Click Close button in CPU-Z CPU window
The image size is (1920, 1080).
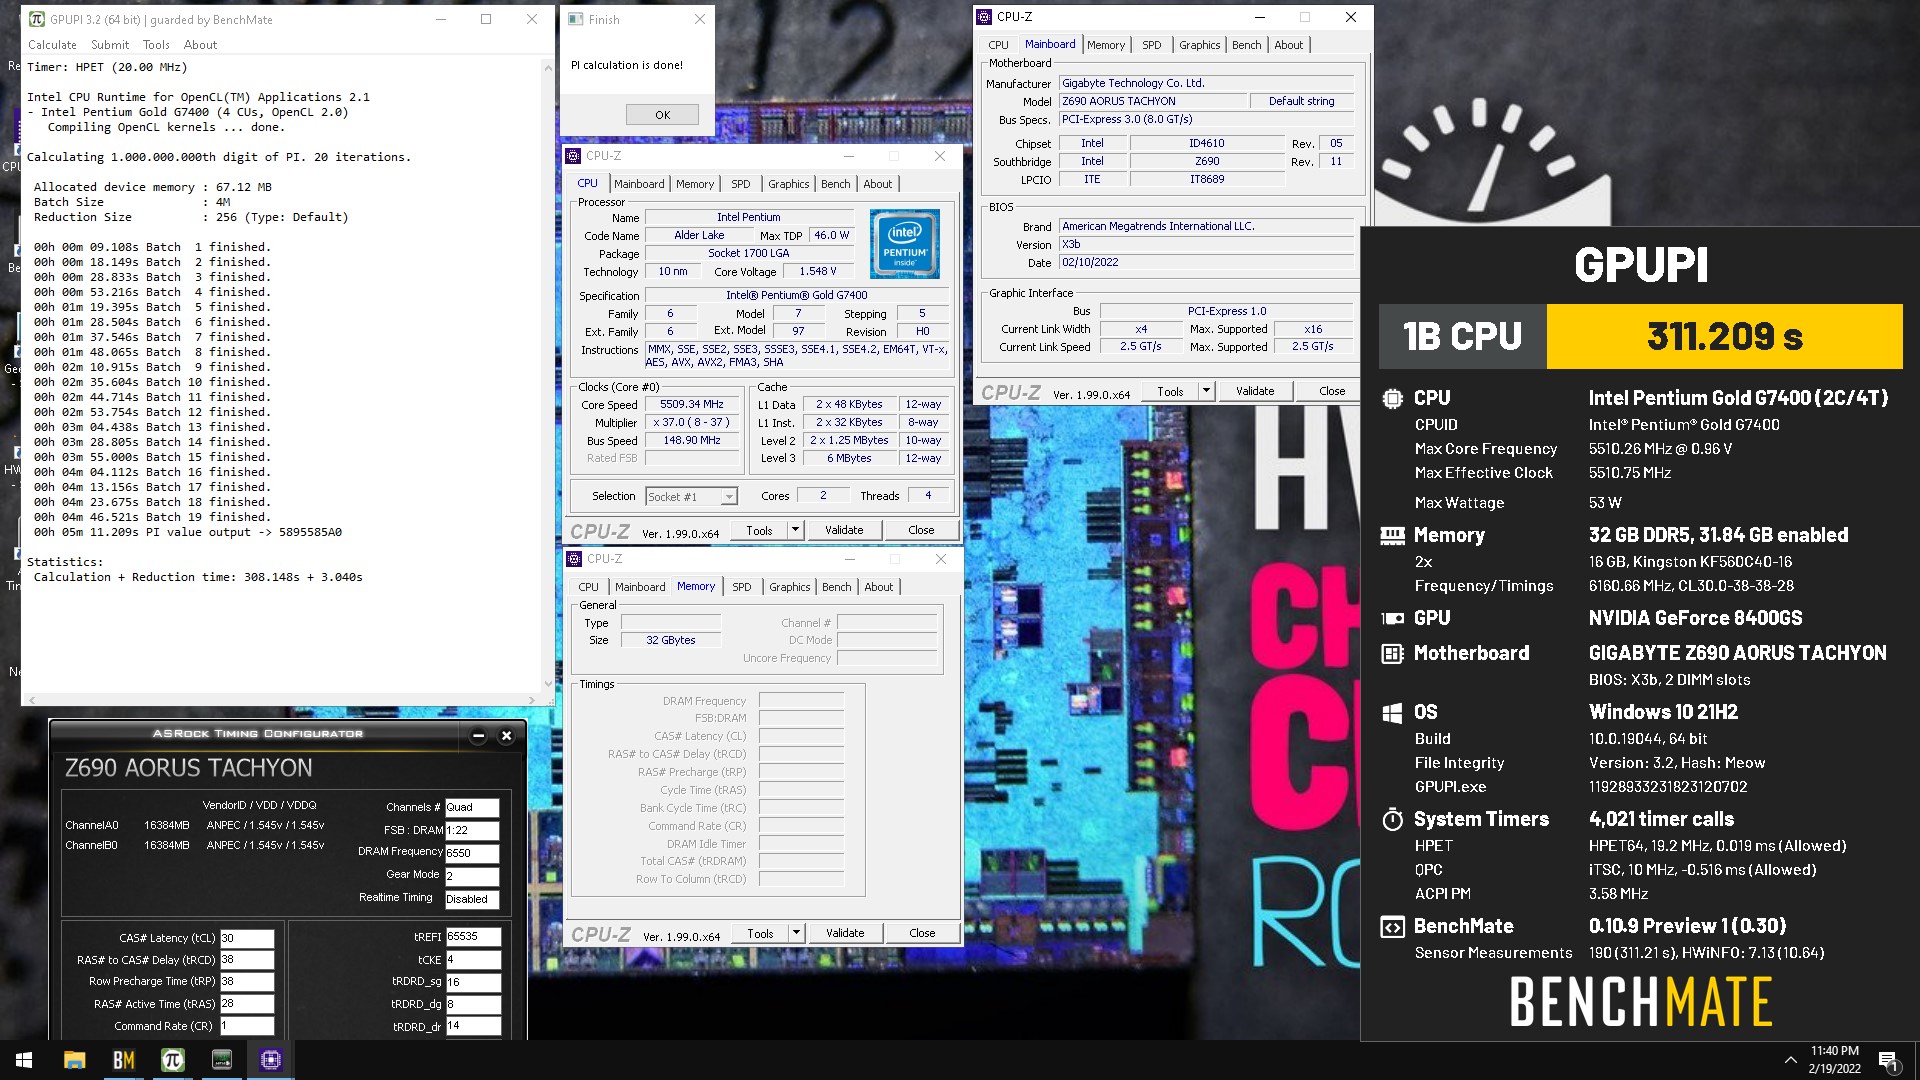tap(921, 531)
